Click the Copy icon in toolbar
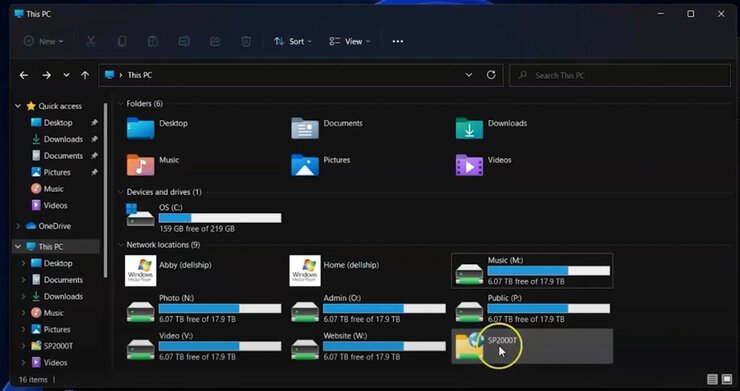The height and width of the screenshot is (391, 740). [x=122, y=42]
